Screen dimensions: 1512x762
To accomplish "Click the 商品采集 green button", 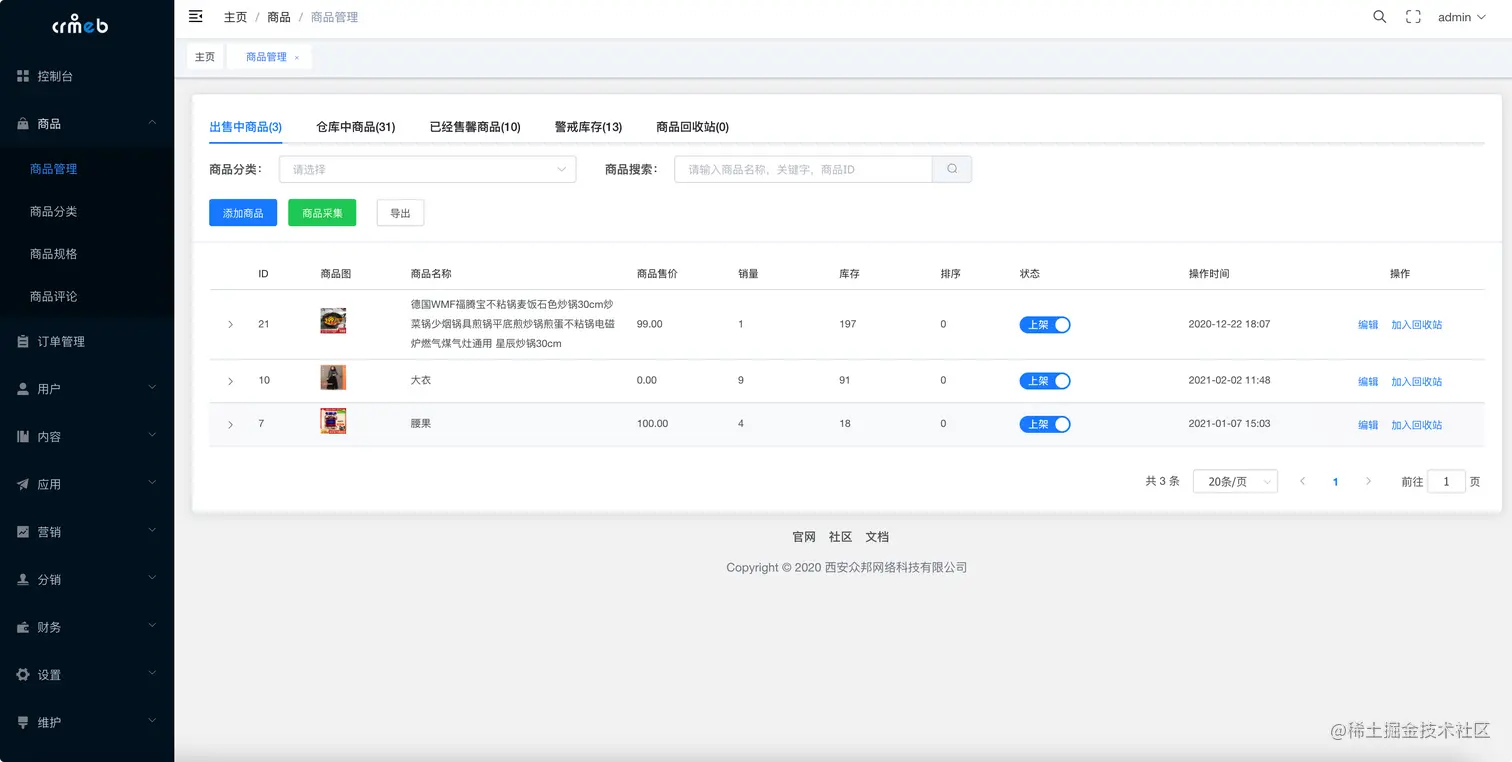I will click(322, 213).
